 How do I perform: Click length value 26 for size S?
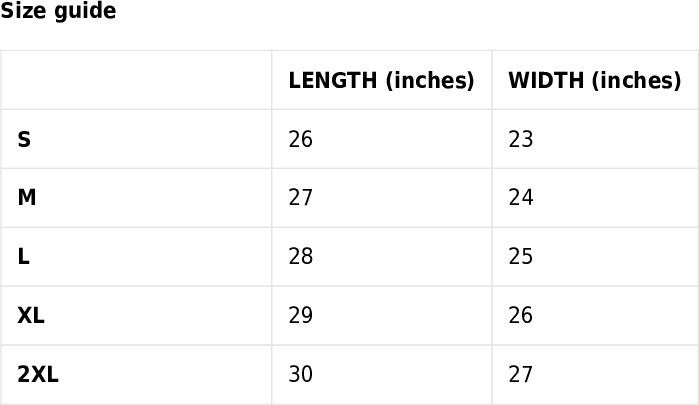tap(300, 139)
